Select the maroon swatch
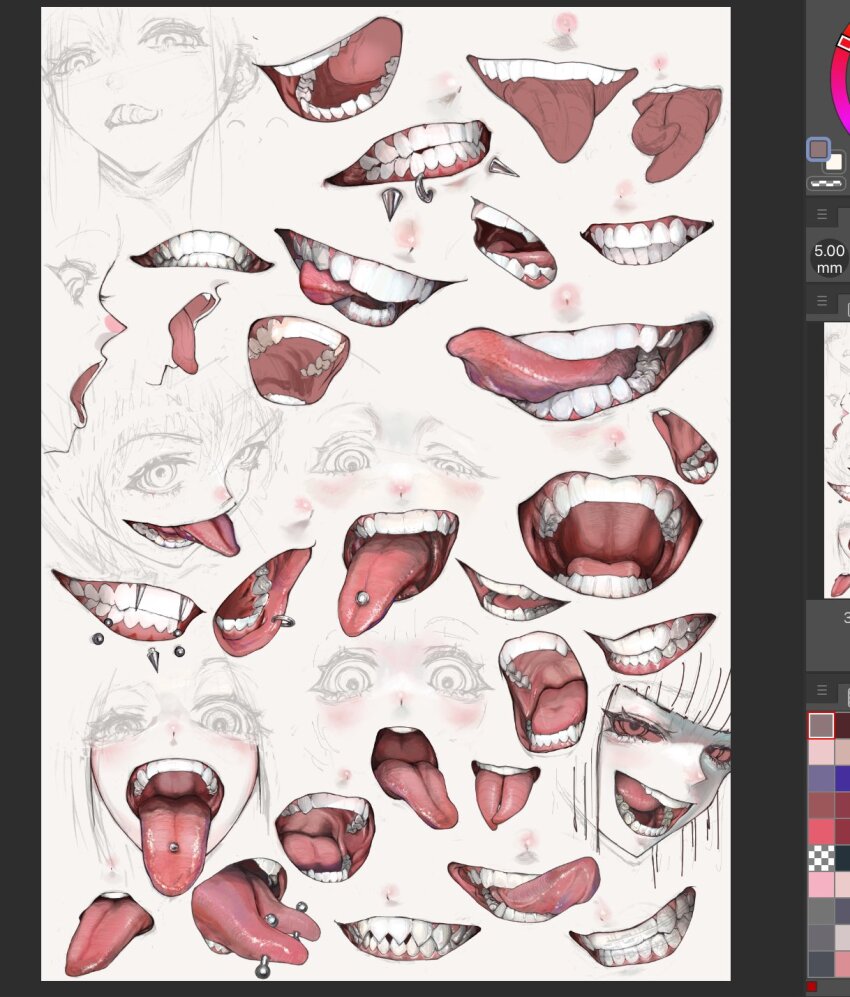The image size is (850, 997). pyautogui.click(x=843, y=724)
